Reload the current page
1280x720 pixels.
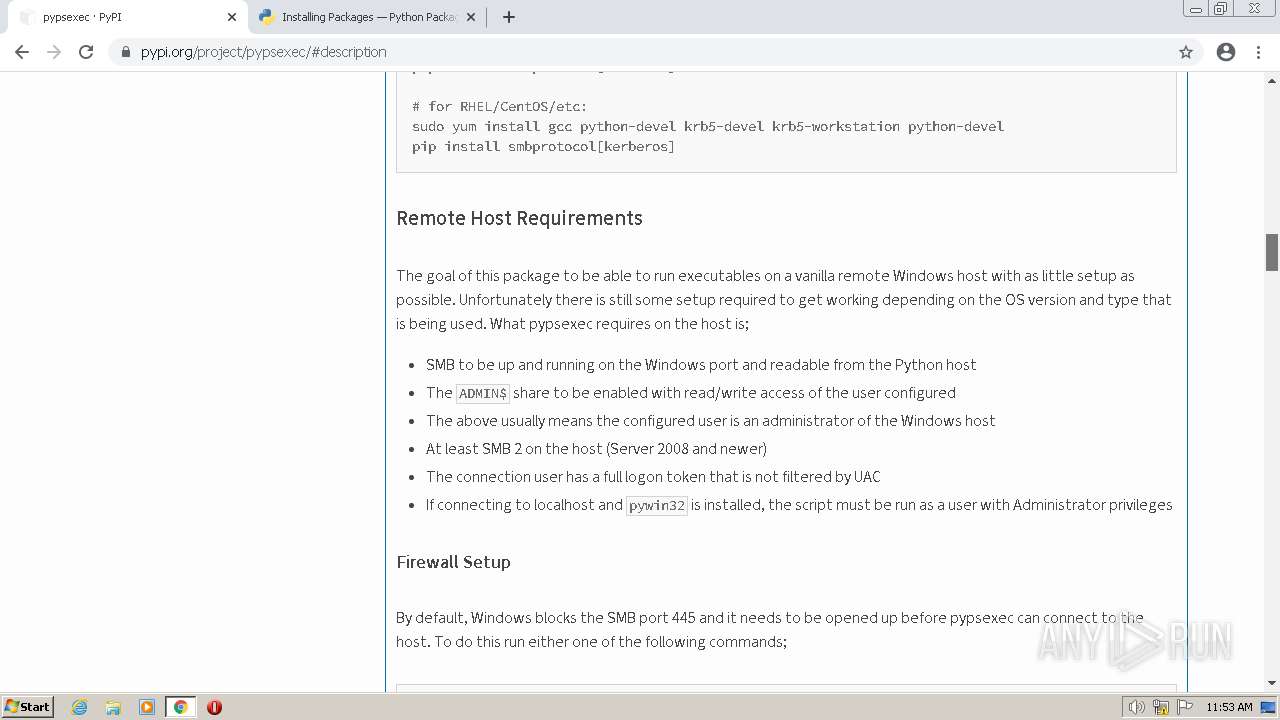tap(86, 52)
